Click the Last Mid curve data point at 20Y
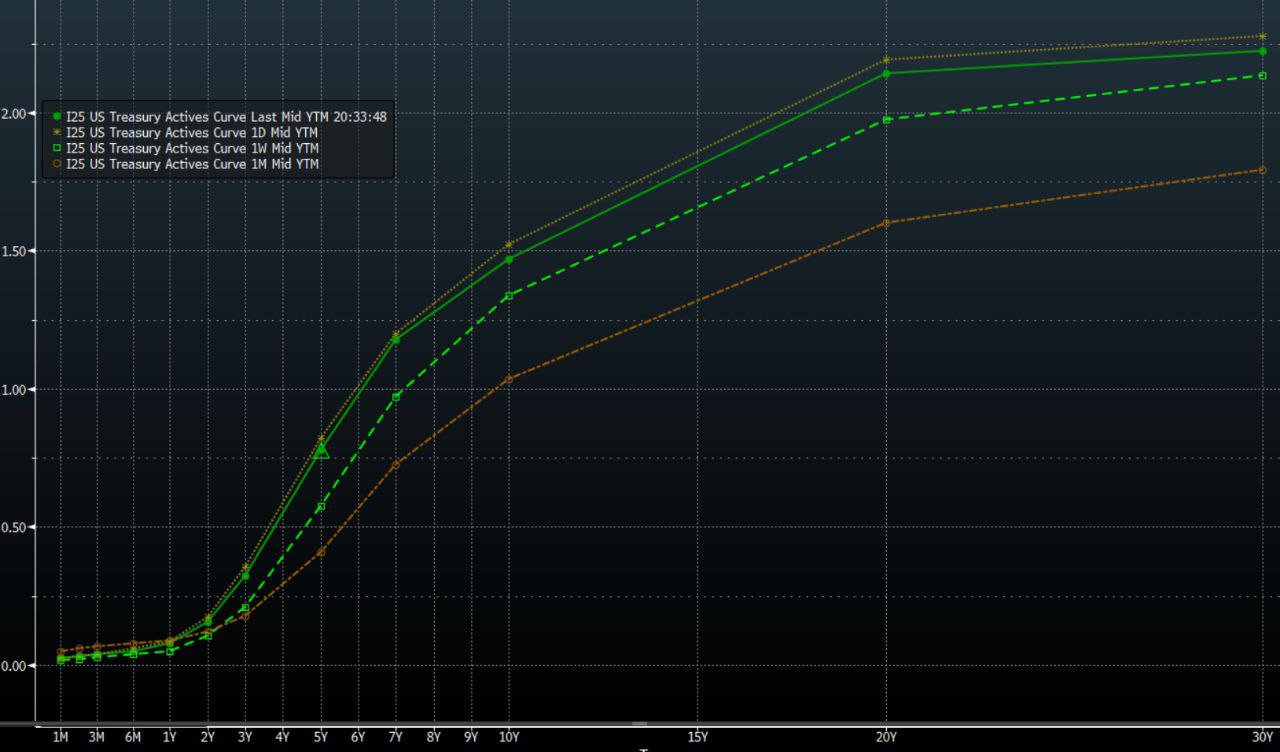Viewport: 1280px width, 752px height. pos(886,73)
